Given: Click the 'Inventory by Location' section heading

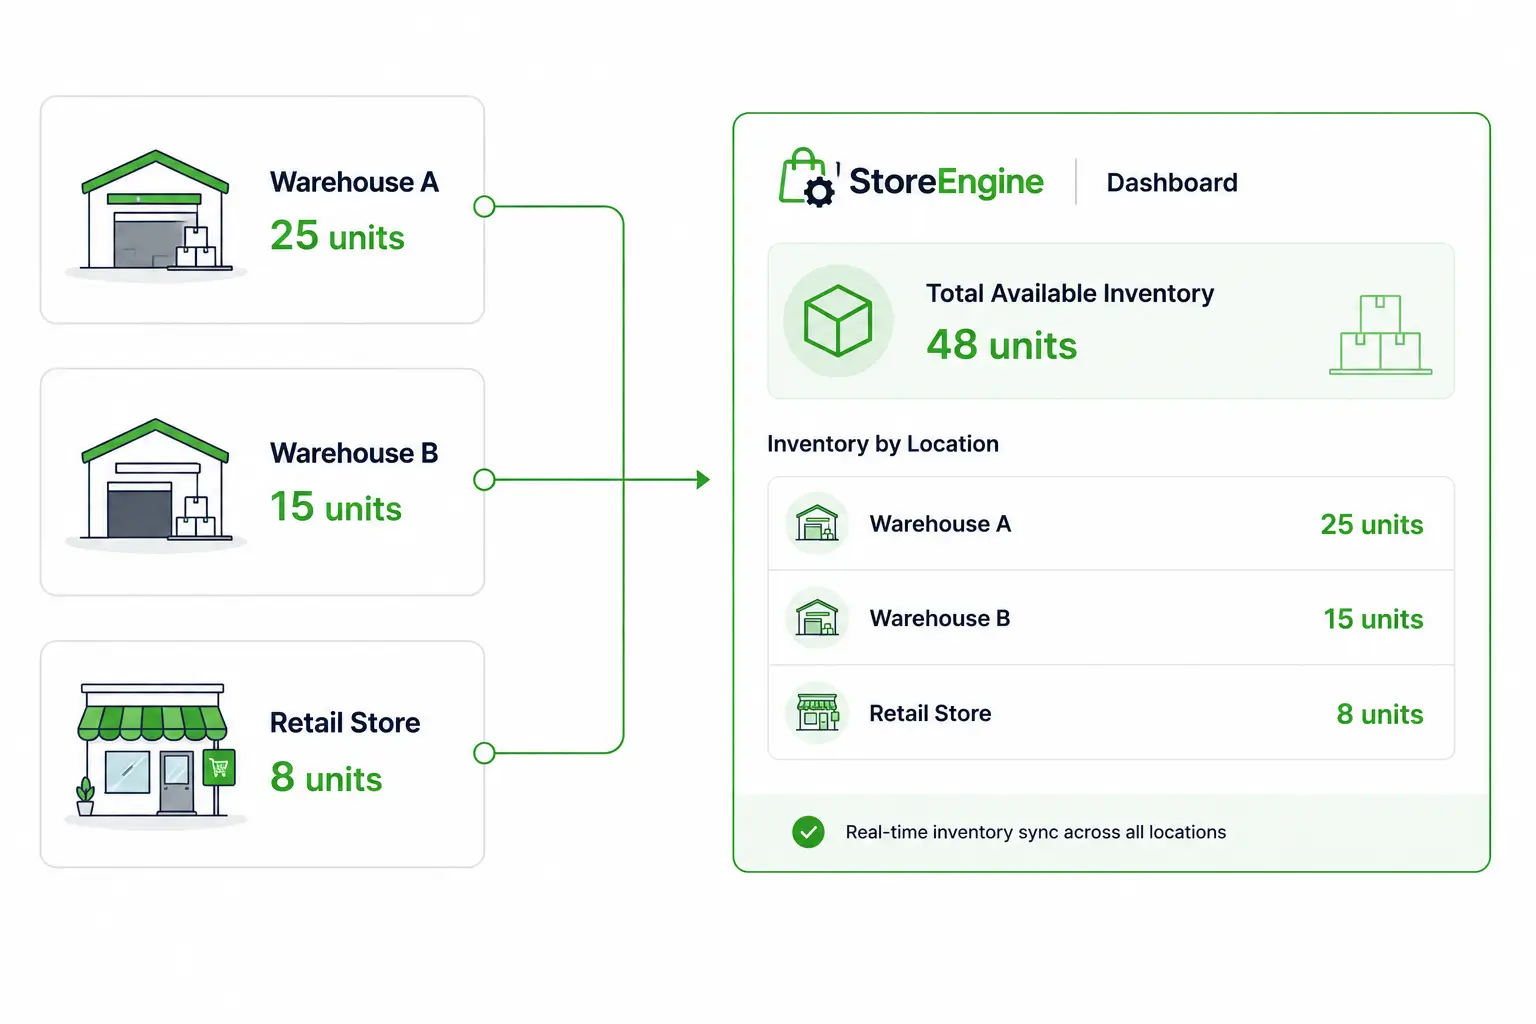Looking at the screenshot, I should [x=883, y=444].
